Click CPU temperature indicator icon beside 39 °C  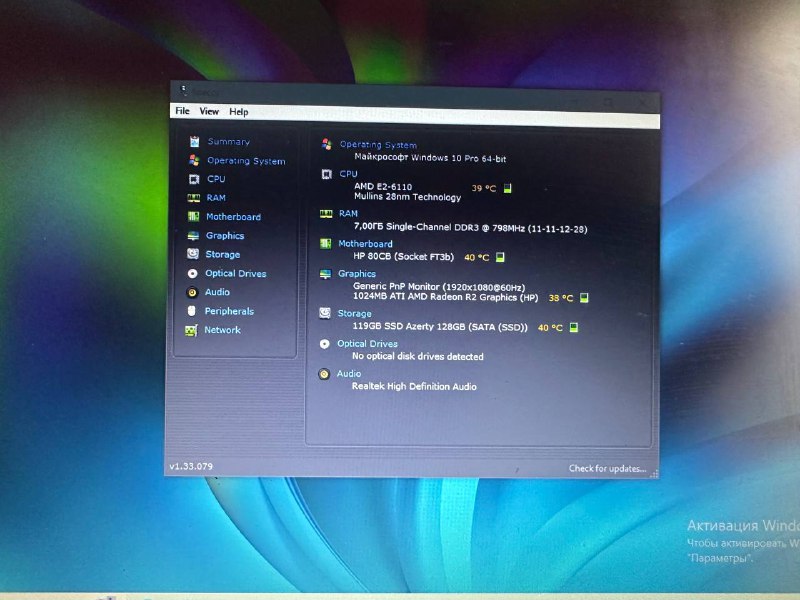click(508, 188)
